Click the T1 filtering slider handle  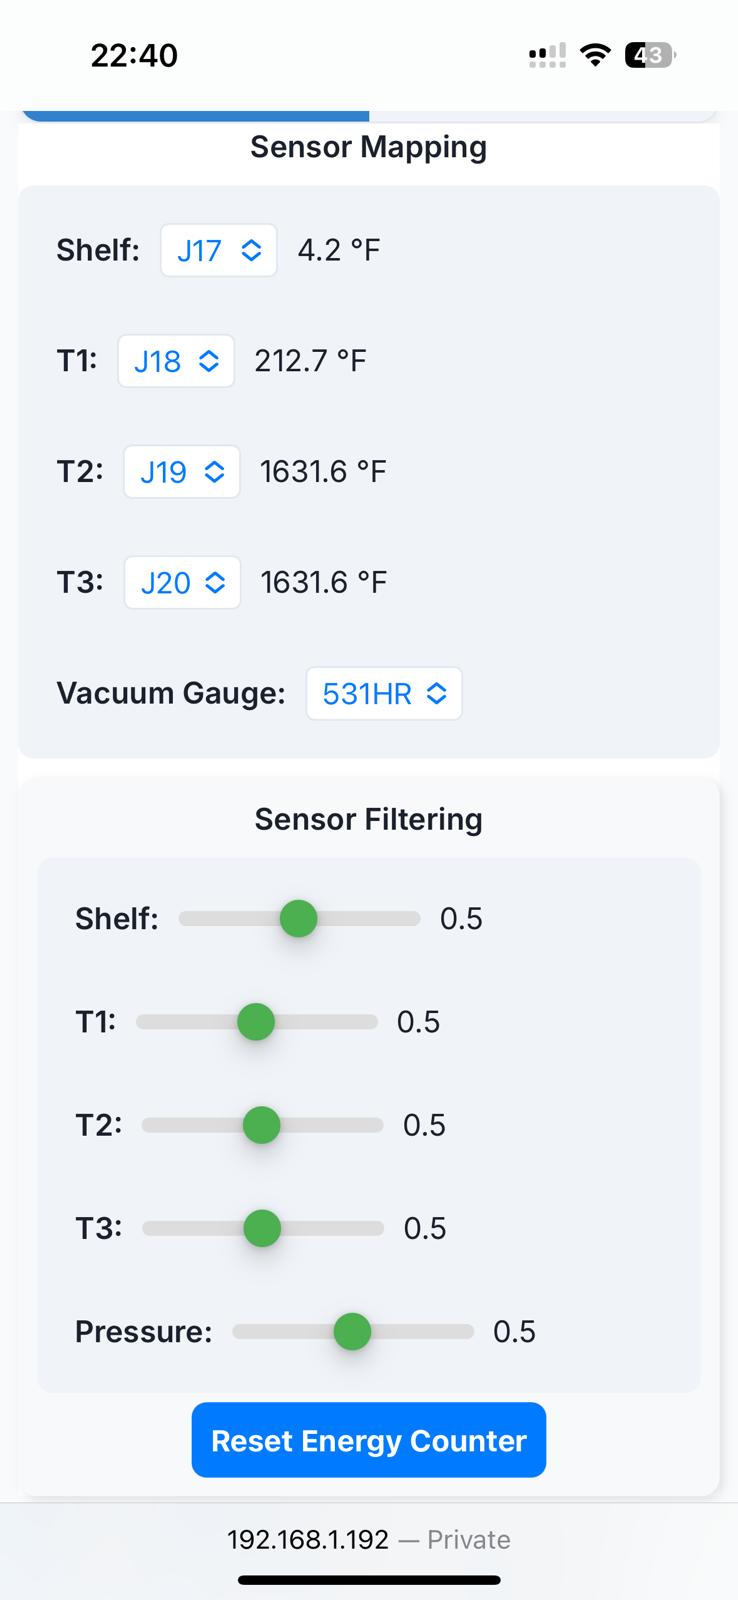pyautogui.click(x=257, y=1021)
